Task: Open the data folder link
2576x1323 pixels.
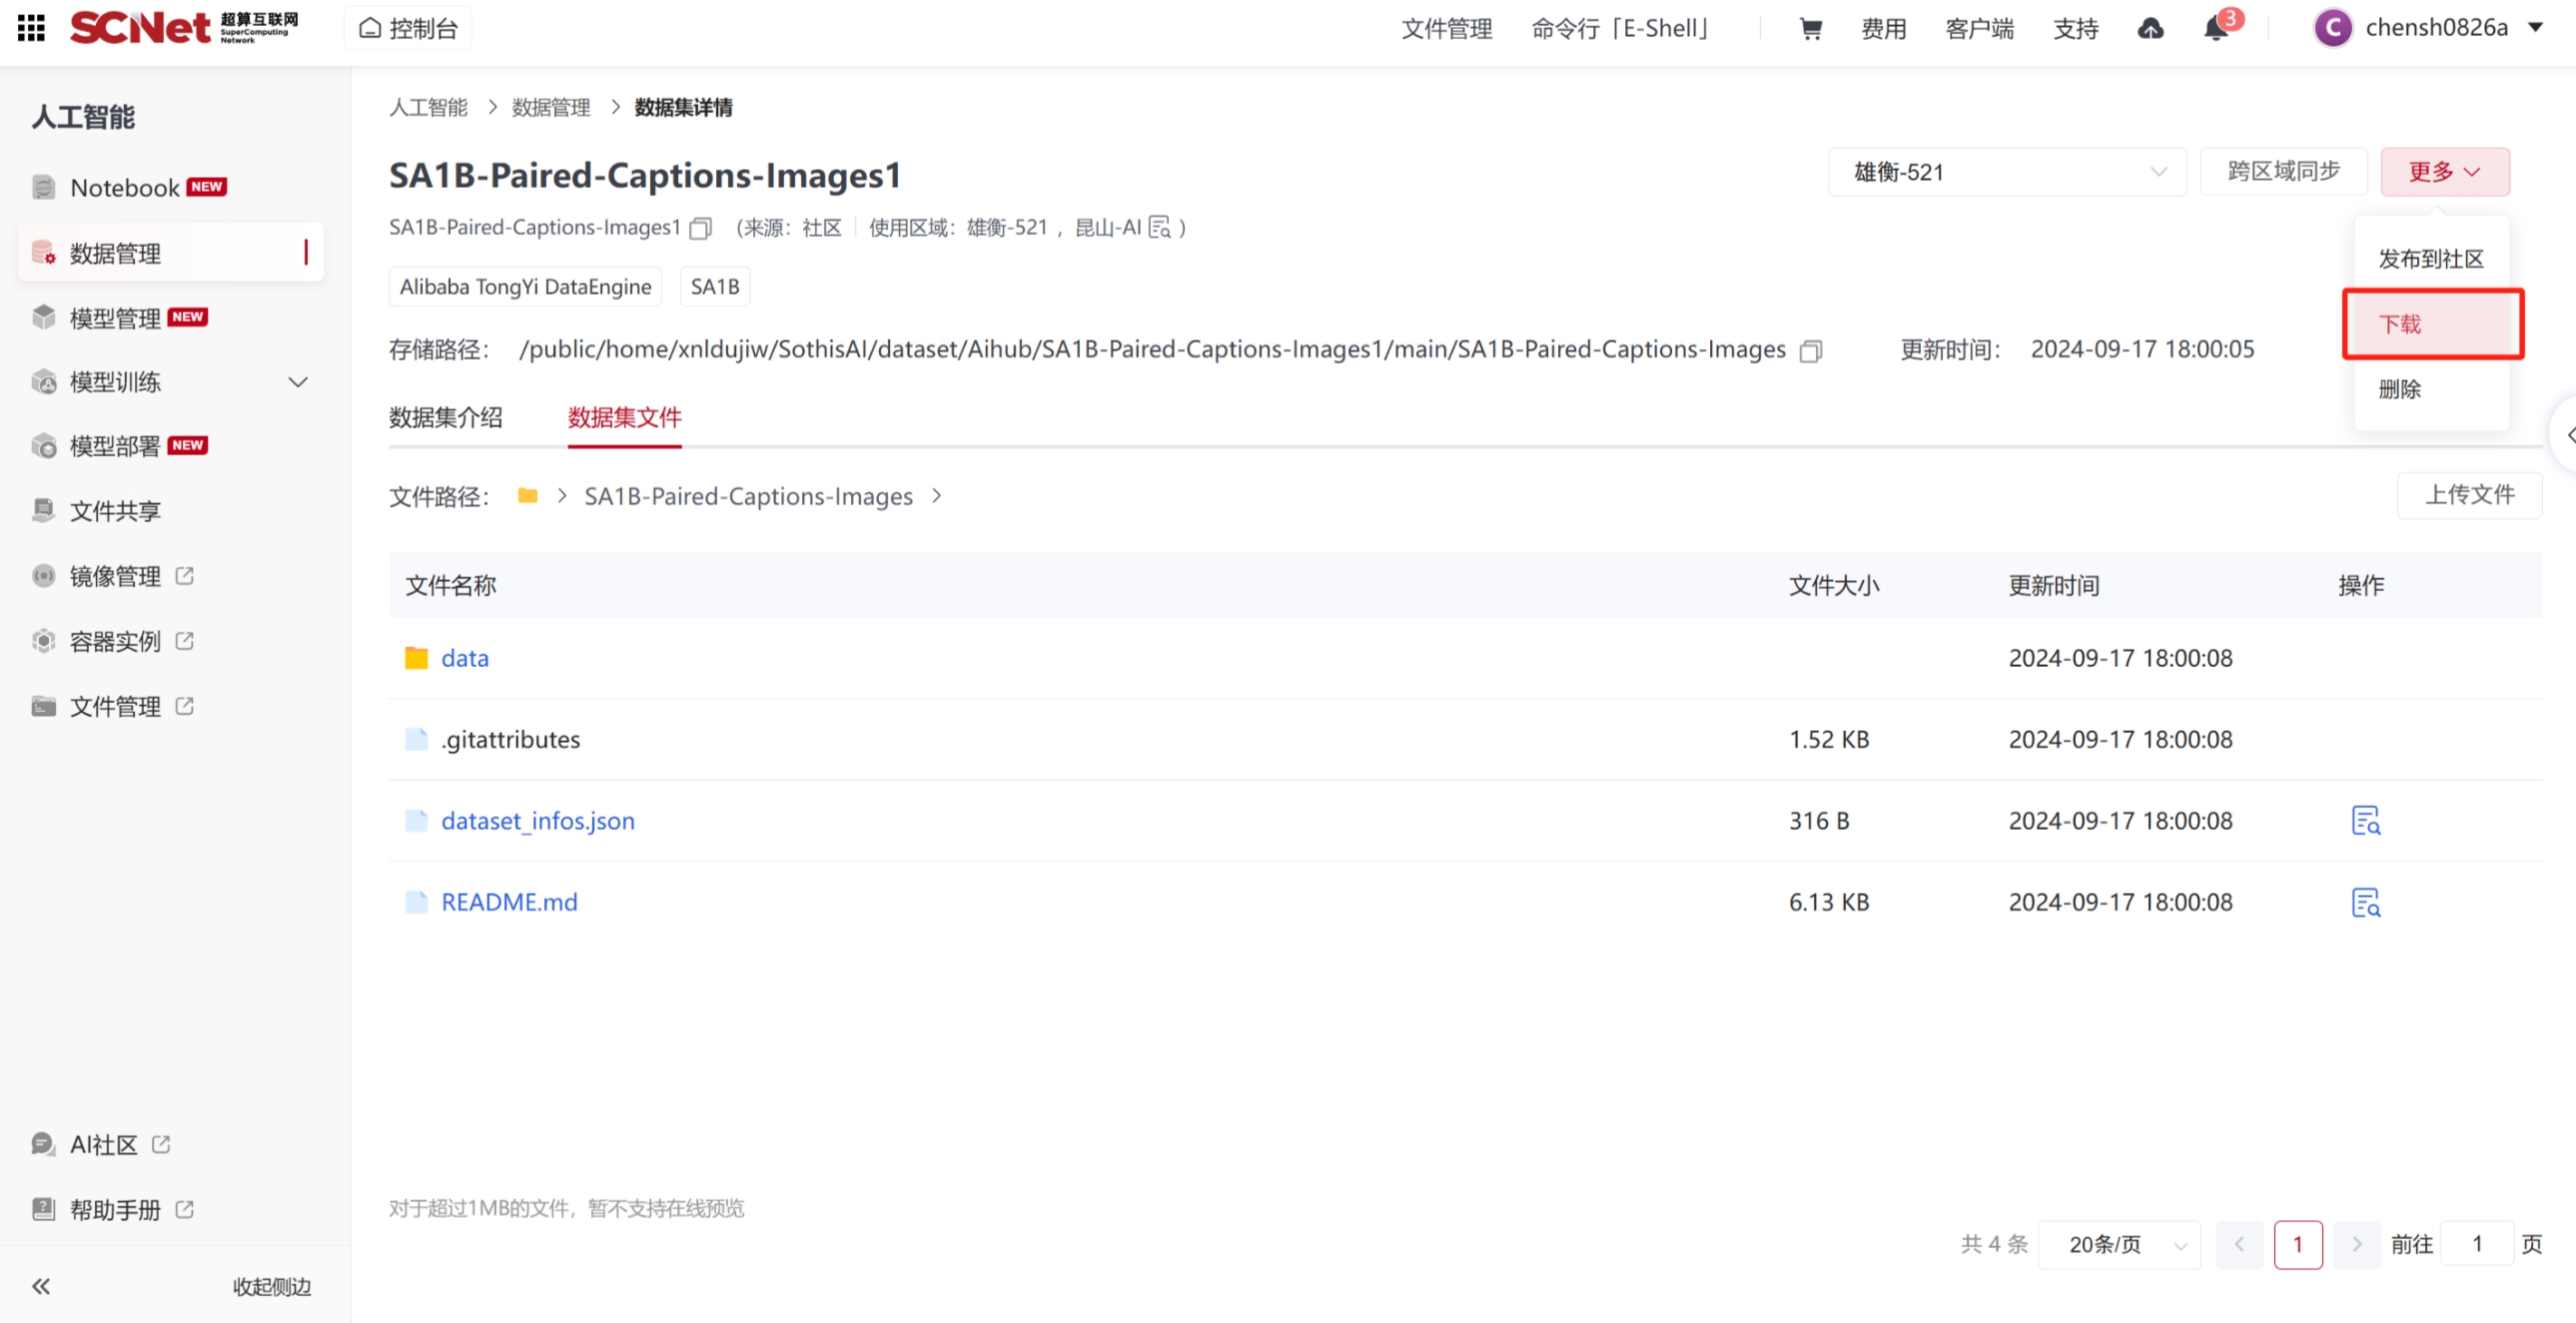Action: click(465, 658)
